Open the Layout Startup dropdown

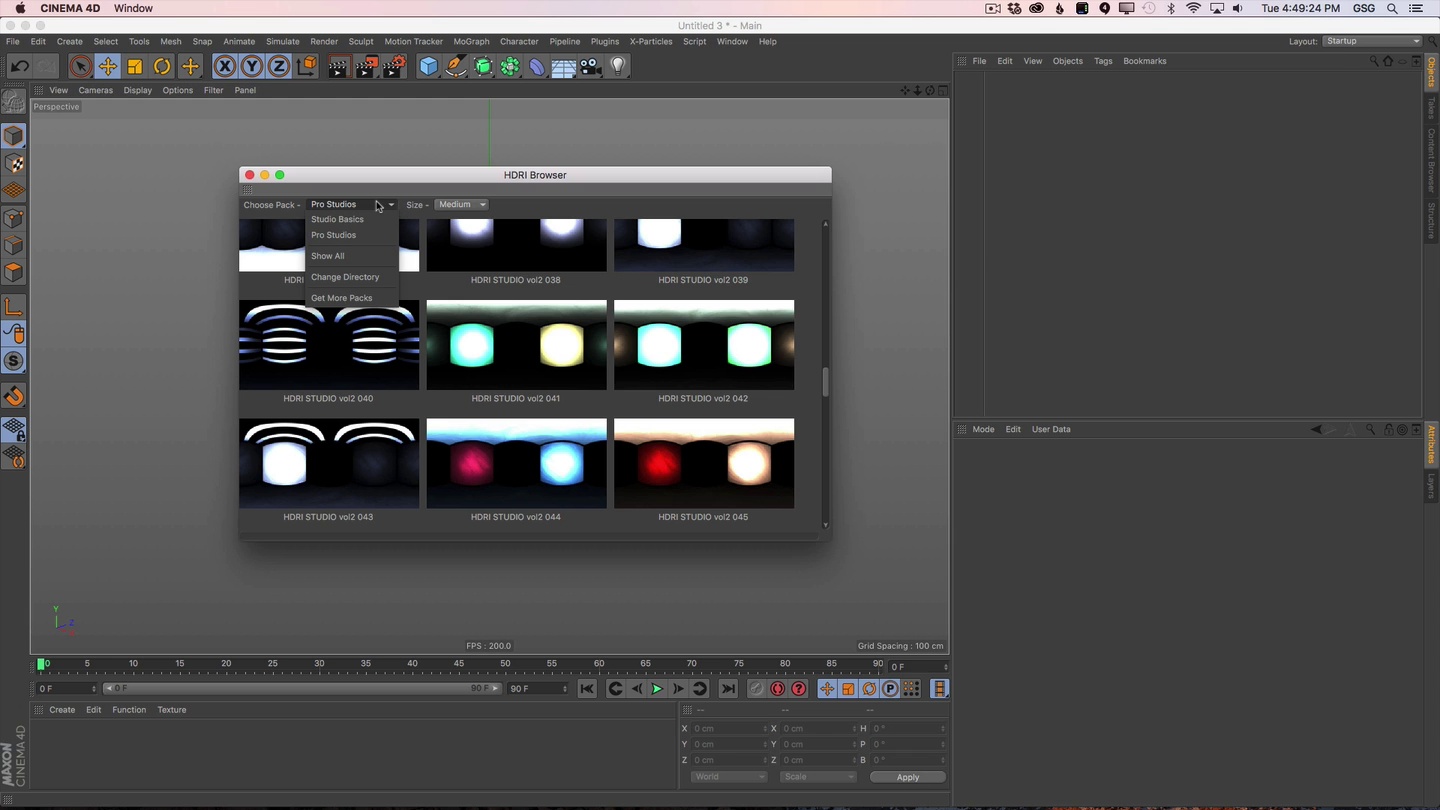1372,41
